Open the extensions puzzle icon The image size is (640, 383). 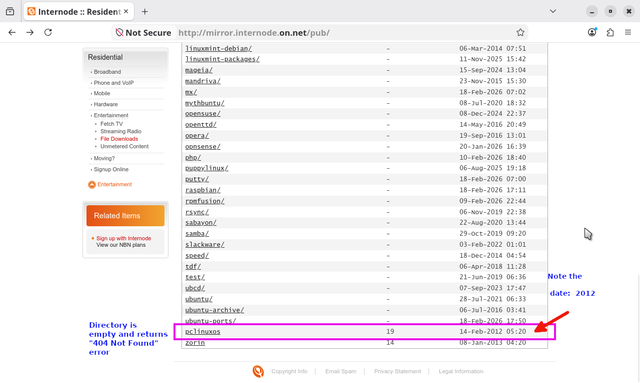(610, 32)
